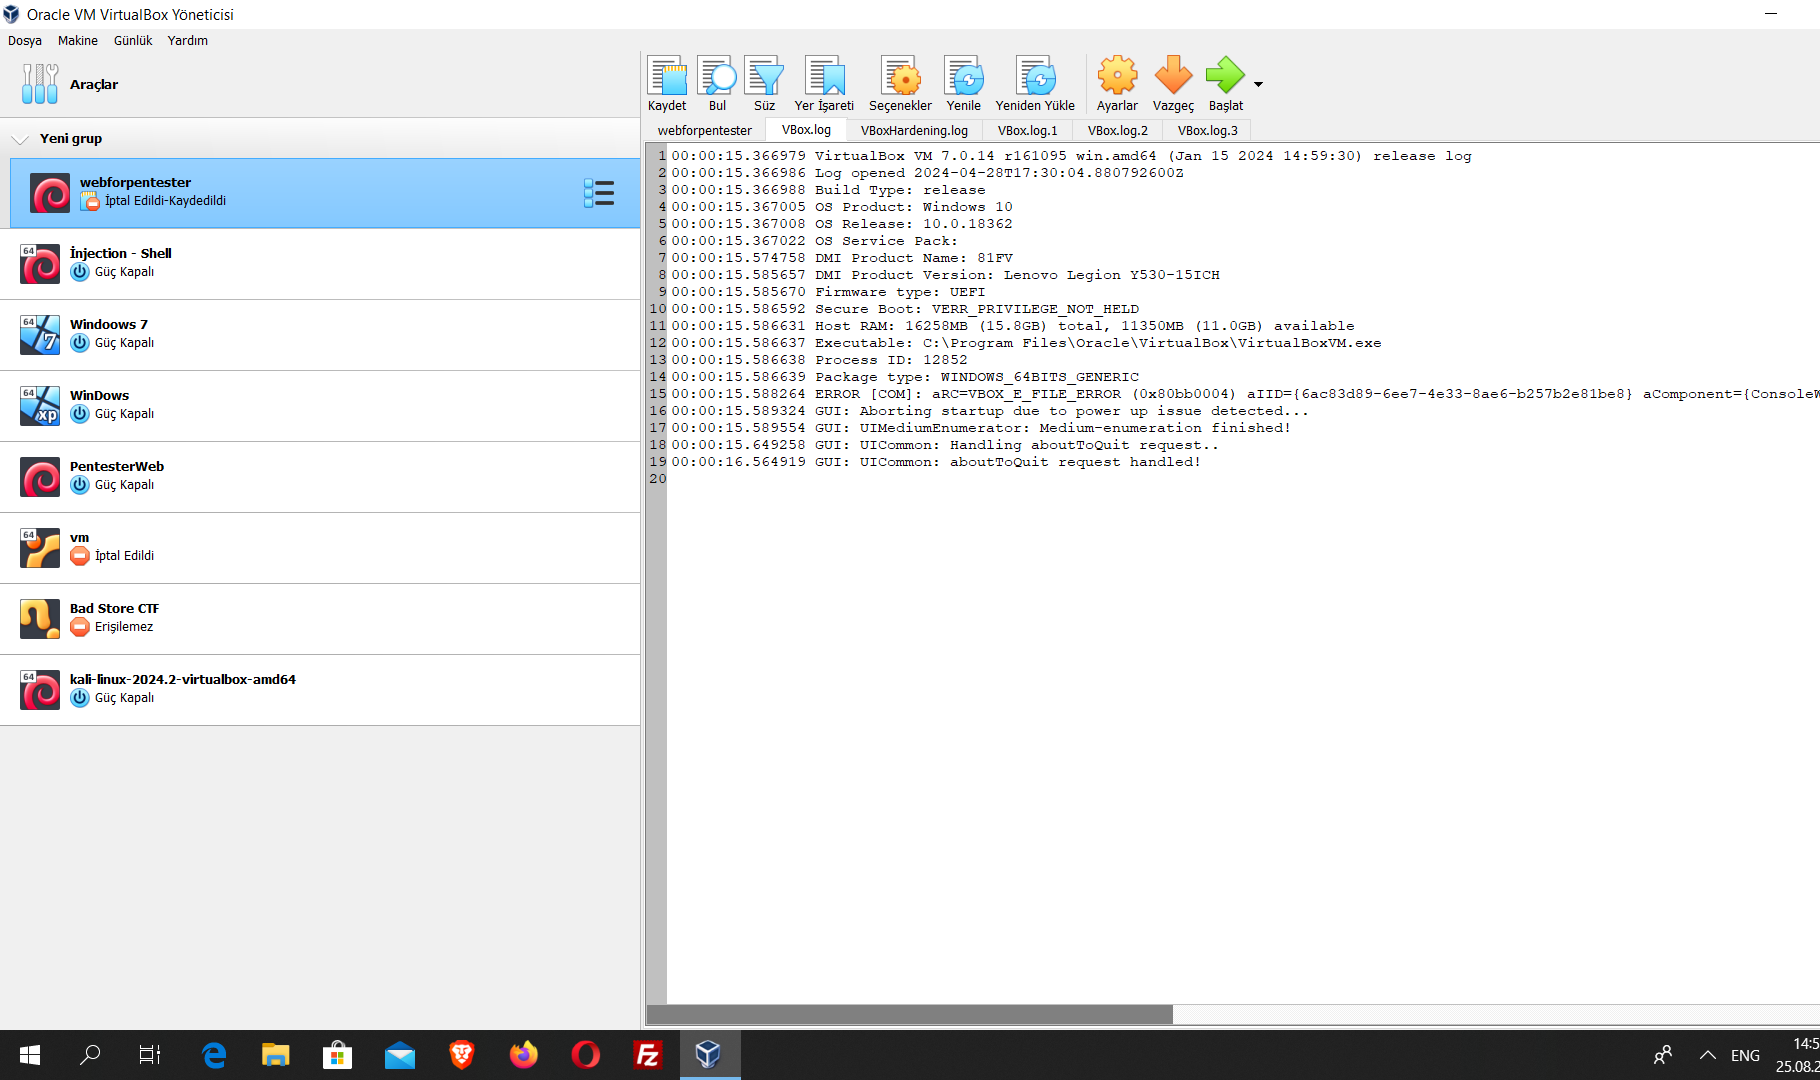This screenshot has width=1820, height=1080.
Task: Open Microsoft Store from the taskbar
Action: click(x=338, y=1055)
